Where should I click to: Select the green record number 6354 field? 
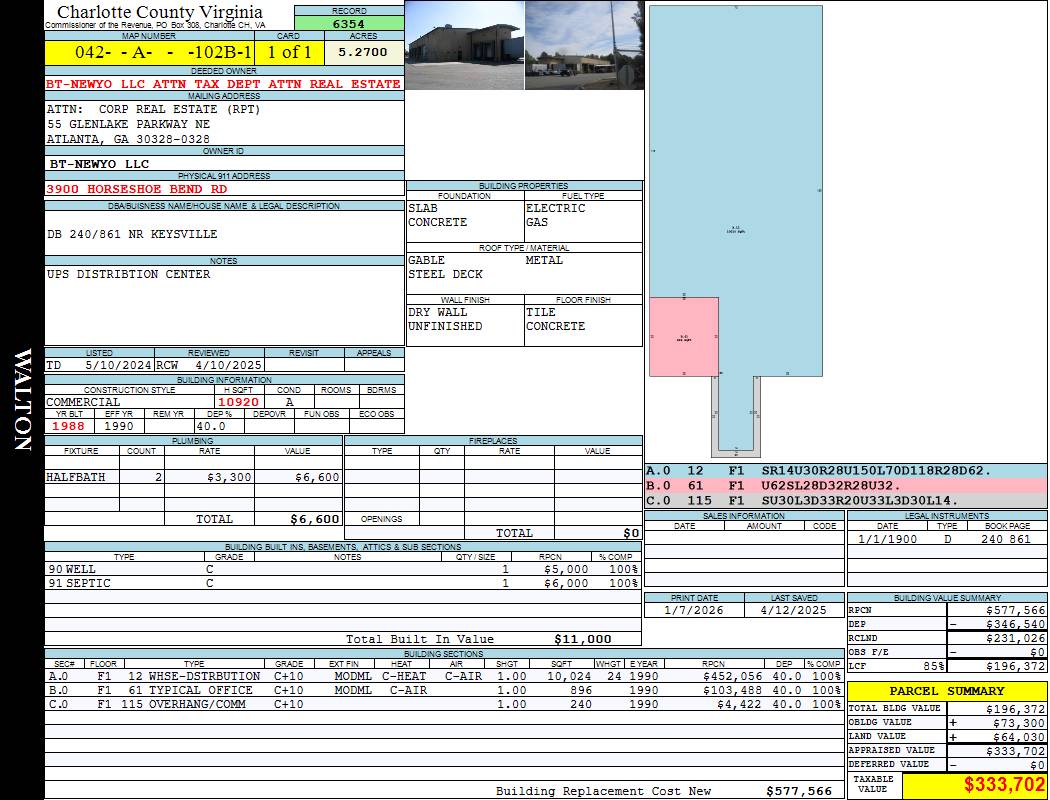tap(349, 24)
